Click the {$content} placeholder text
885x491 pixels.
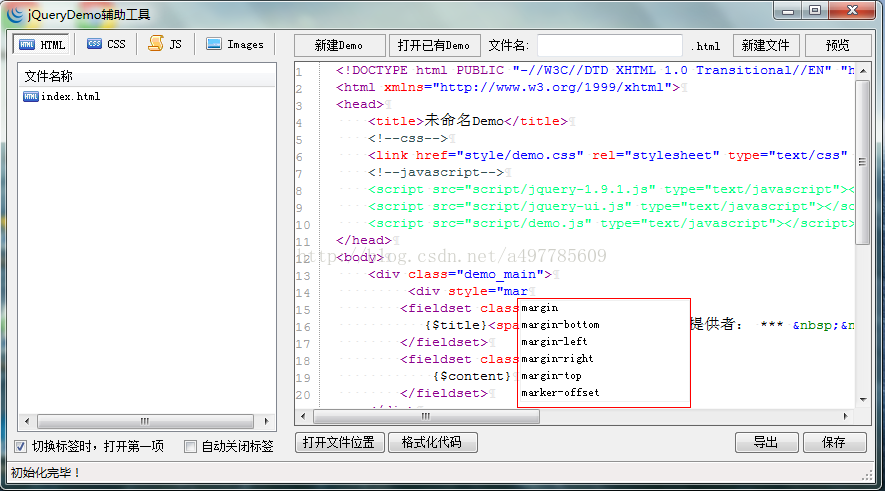472,376
